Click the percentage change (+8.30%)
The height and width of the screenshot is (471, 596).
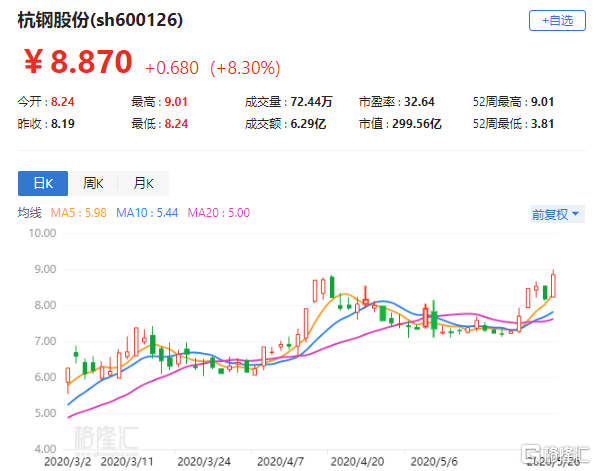coord(245,68)
